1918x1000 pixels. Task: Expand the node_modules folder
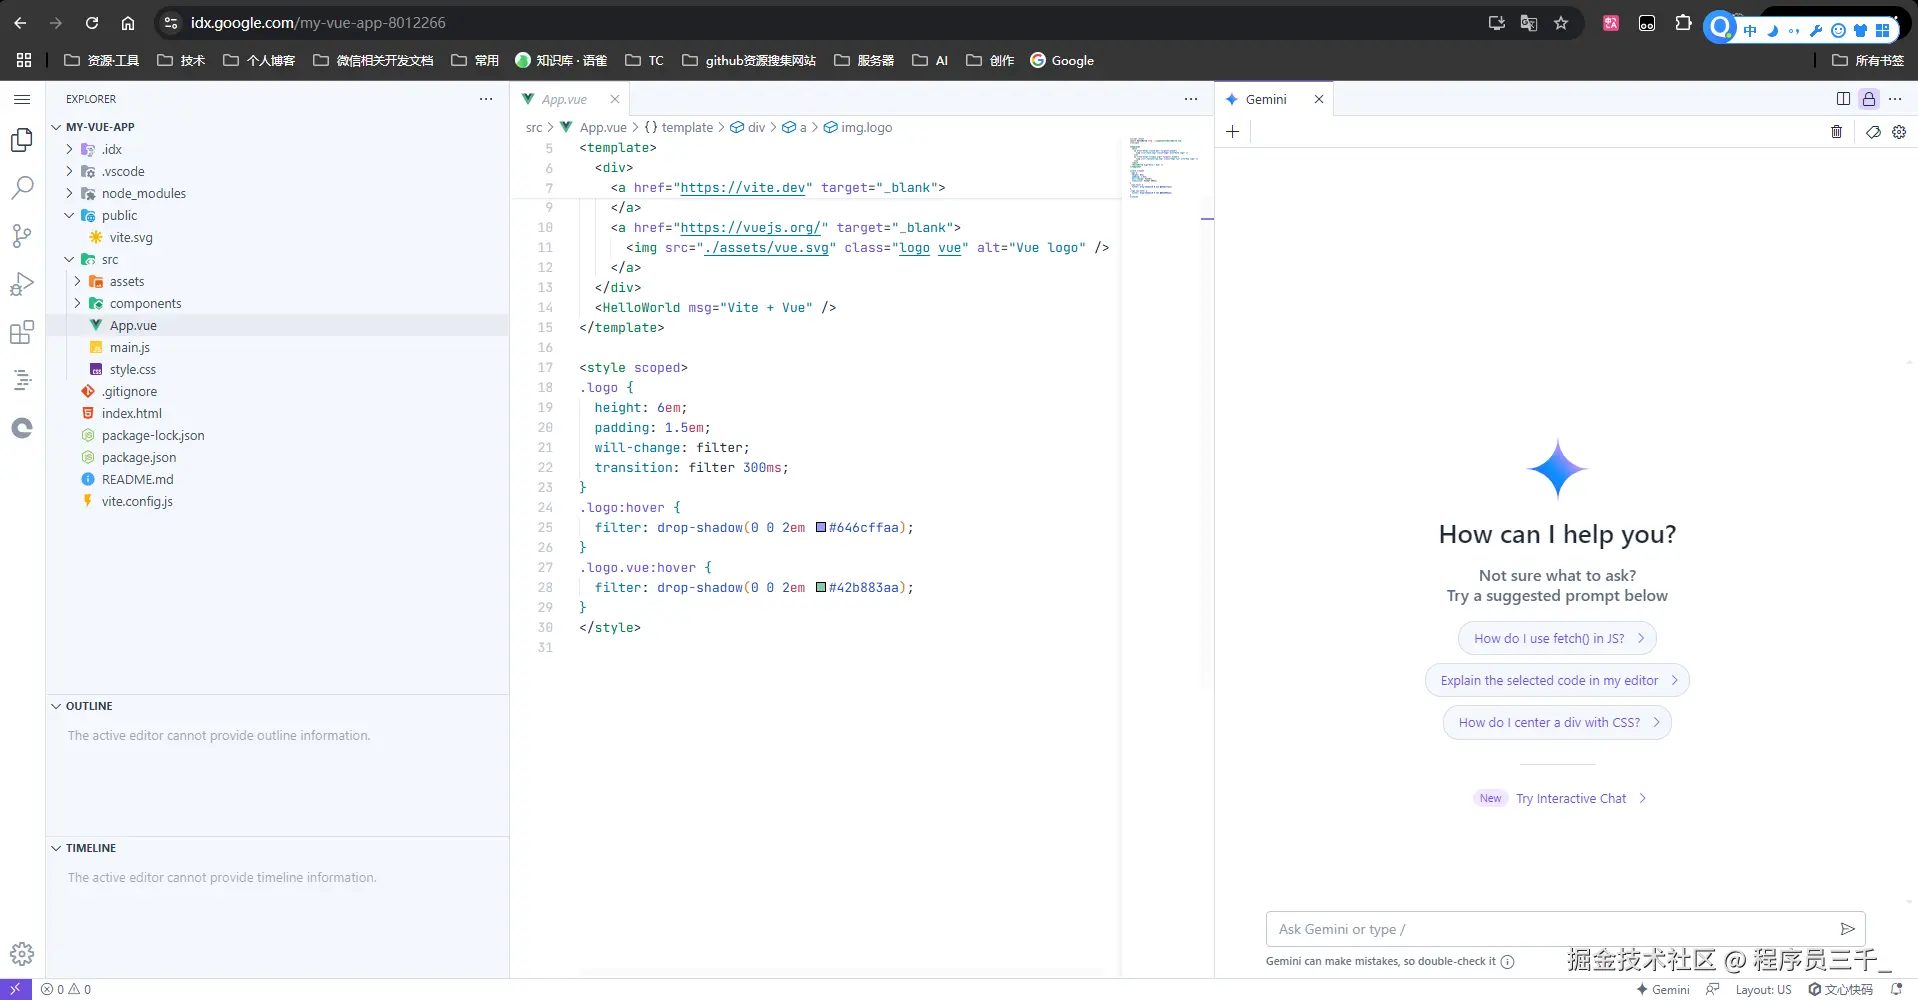(x=69, y=193)
